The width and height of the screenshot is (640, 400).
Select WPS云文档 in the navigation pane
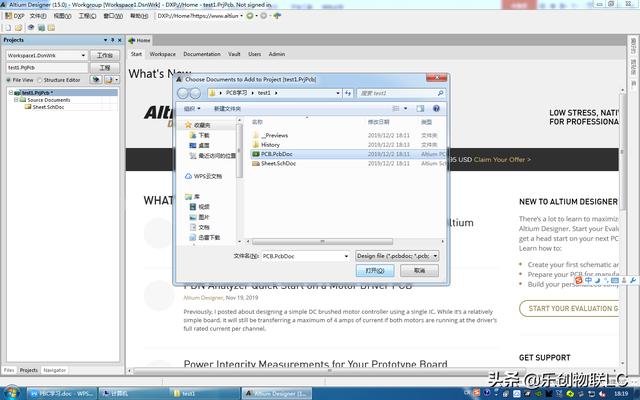204,176
